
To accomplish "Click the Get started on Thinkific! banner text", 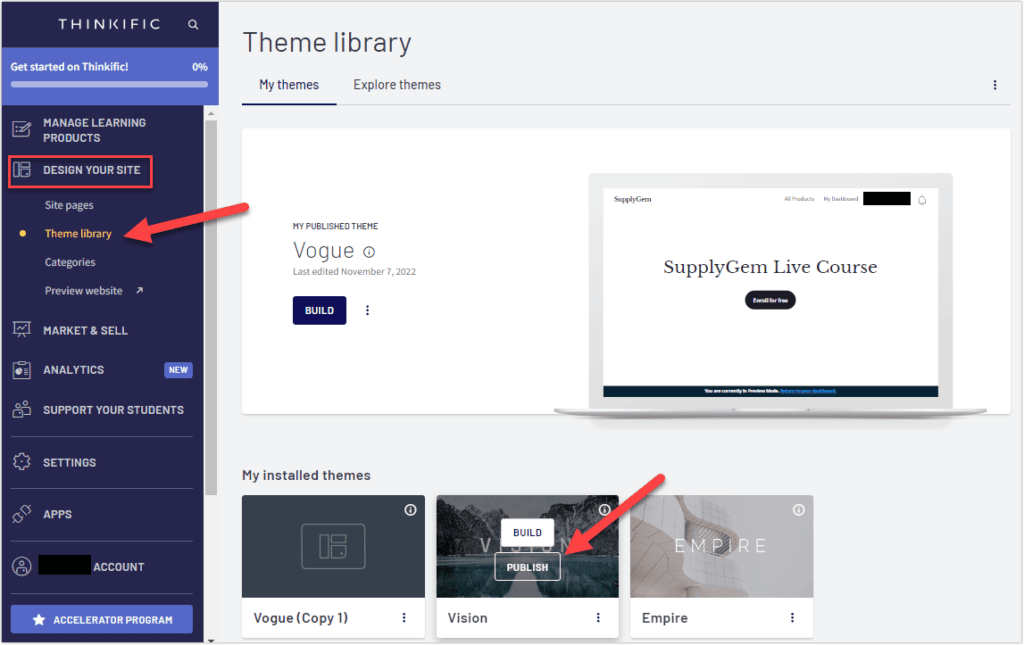I will (69, 67).
